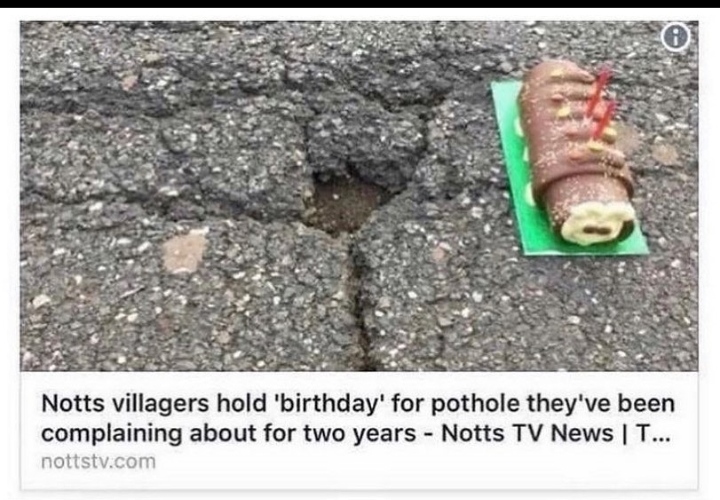
Task: Click the red candles on the cake
Action: click(x=601, y=102)
